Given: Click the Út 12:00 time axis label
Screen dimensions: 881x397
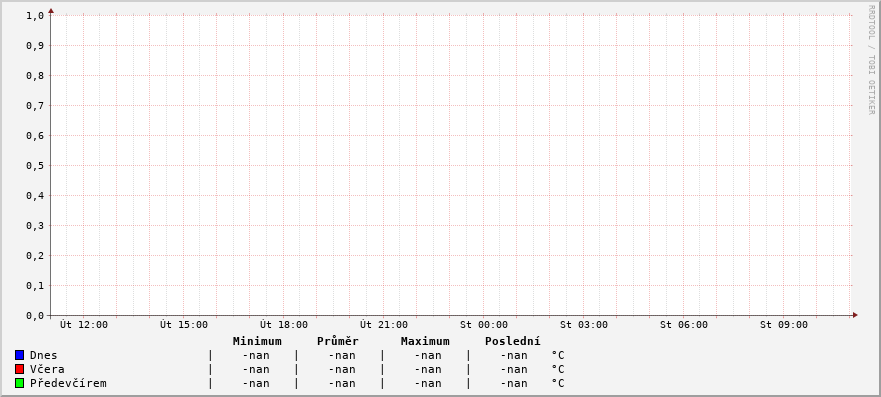Looking at the screenshot, I should click(84, 325).
